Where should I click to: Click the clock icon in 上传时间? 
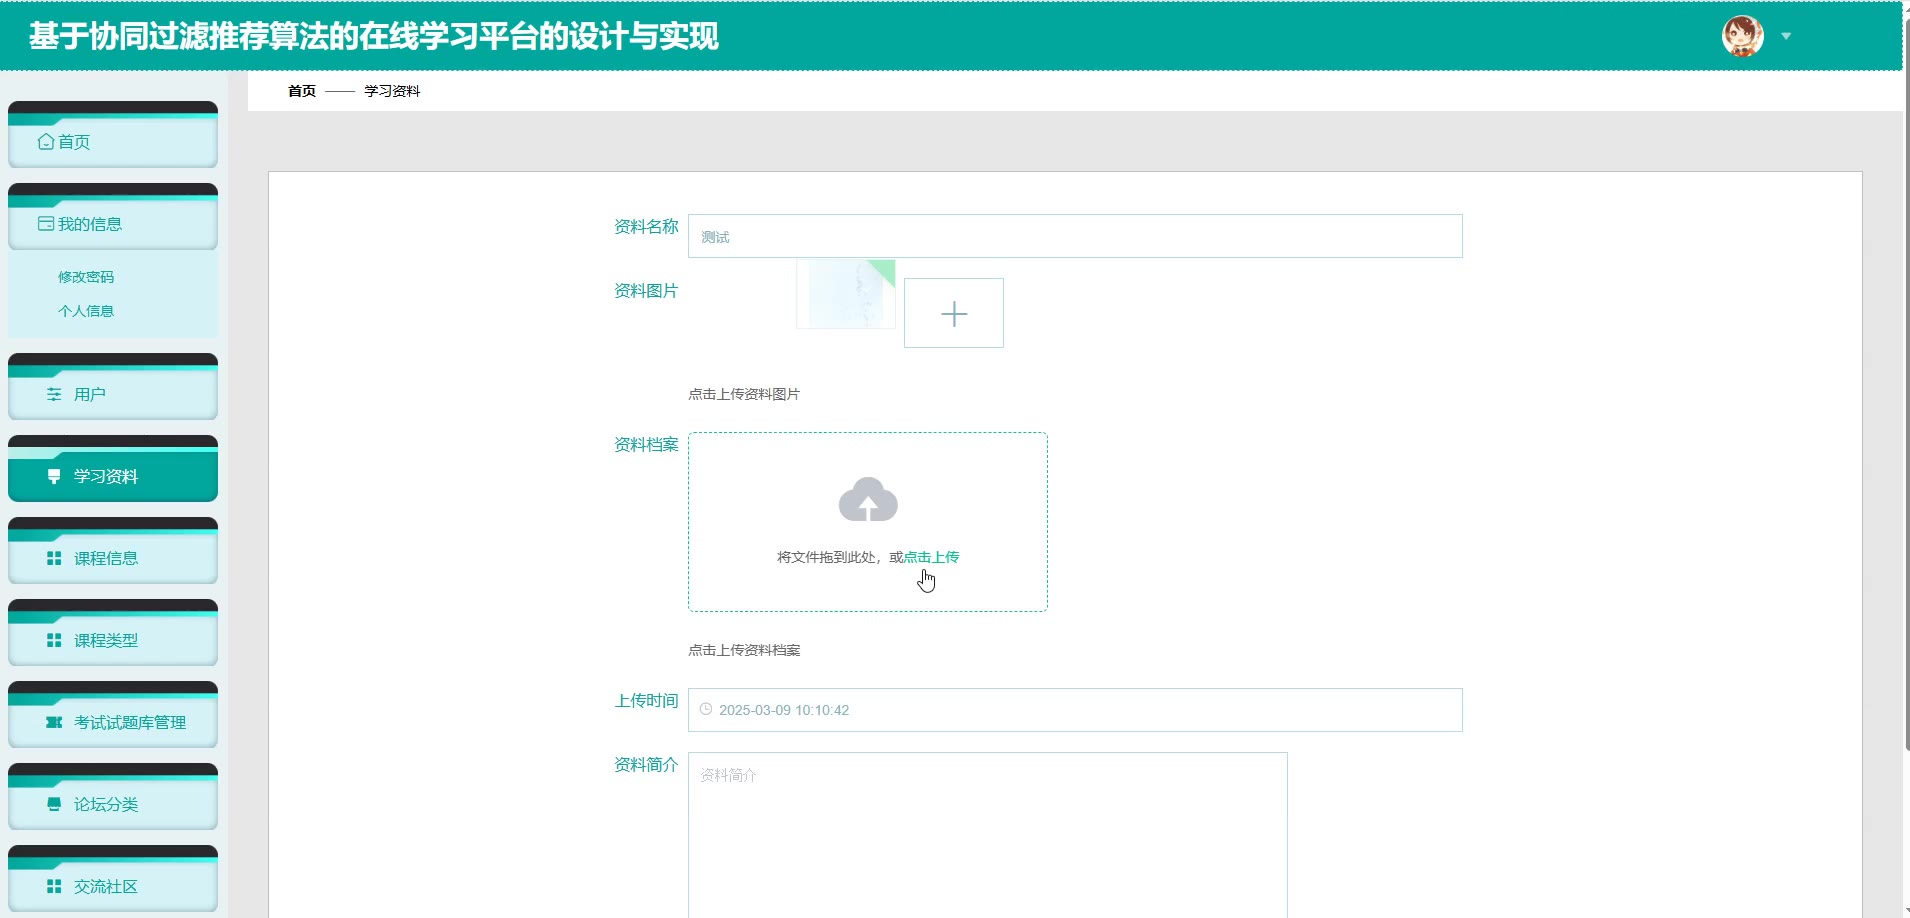pos(706,709)
